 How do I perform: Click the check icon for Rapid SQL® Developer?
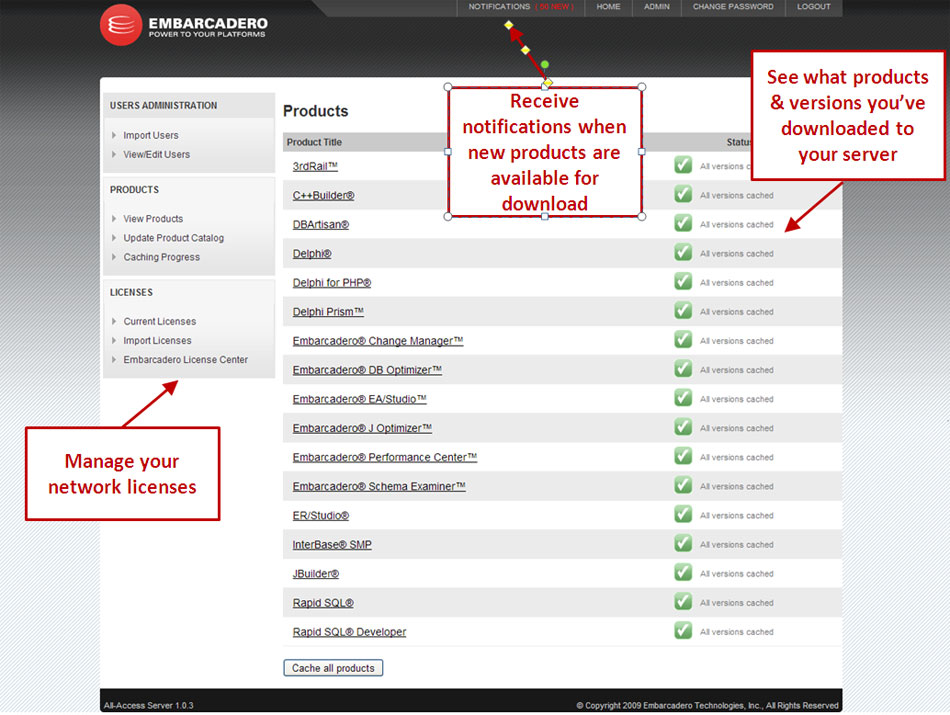[683, 630]
